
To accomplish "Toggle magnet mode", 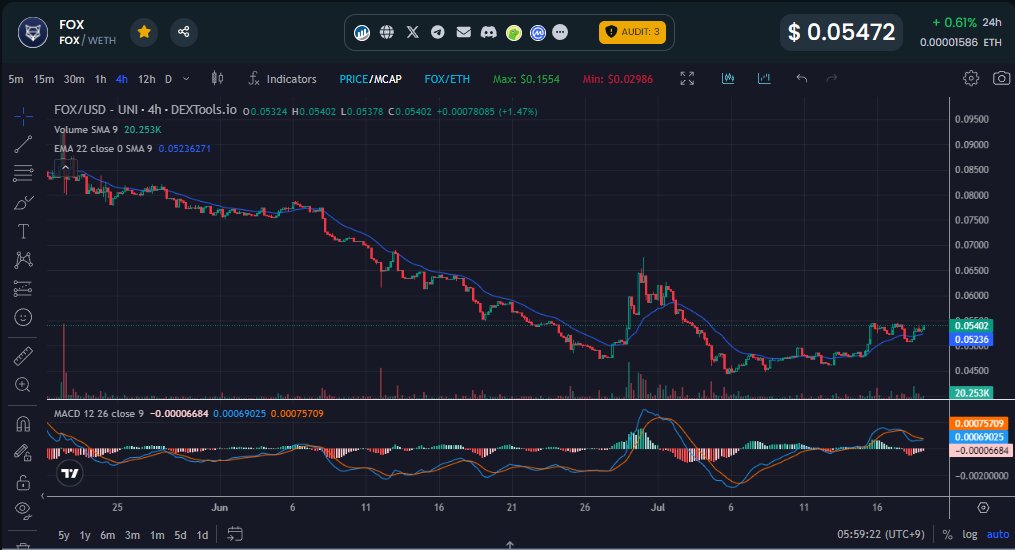I will 23,424.
